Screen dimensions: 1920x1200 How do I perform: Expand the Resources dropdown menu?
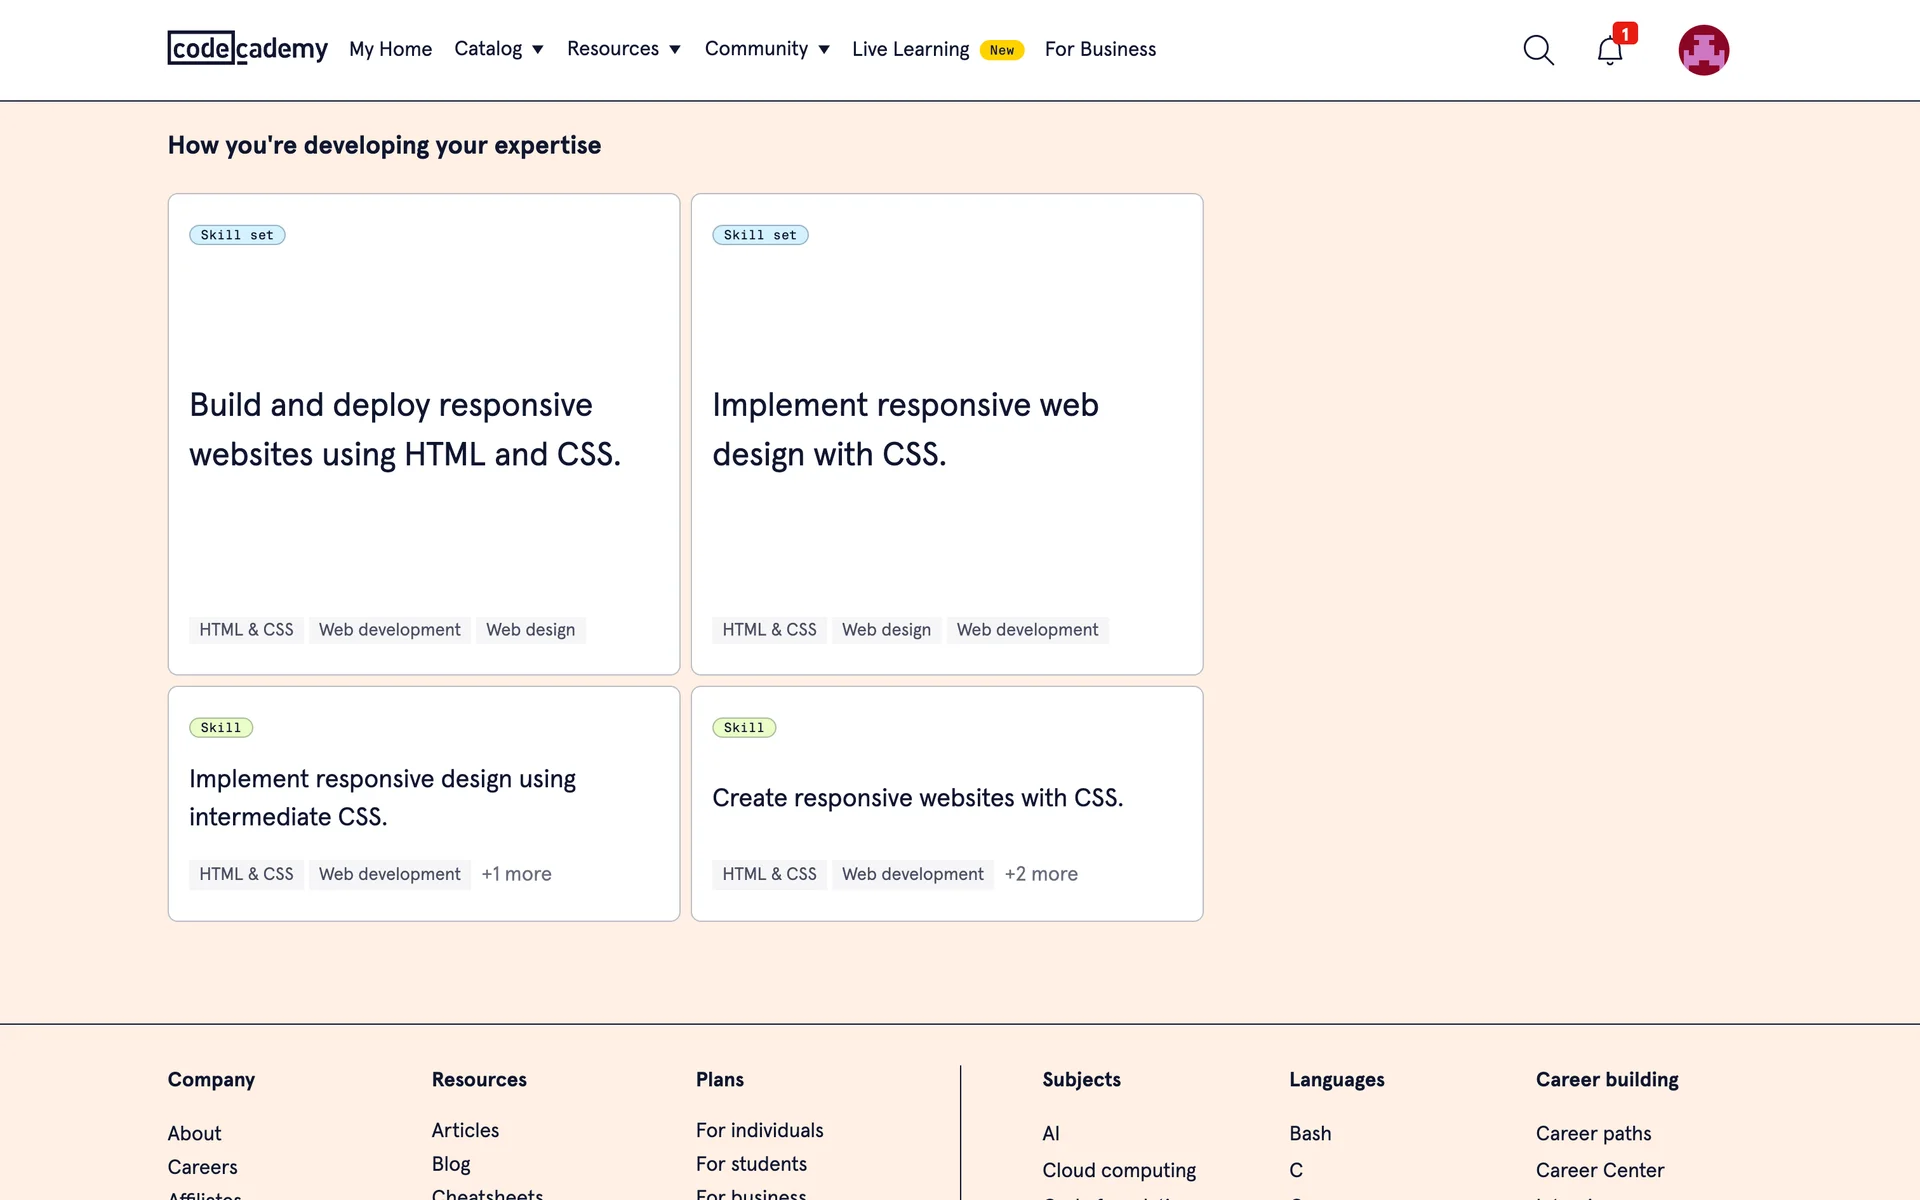point(623,49)
